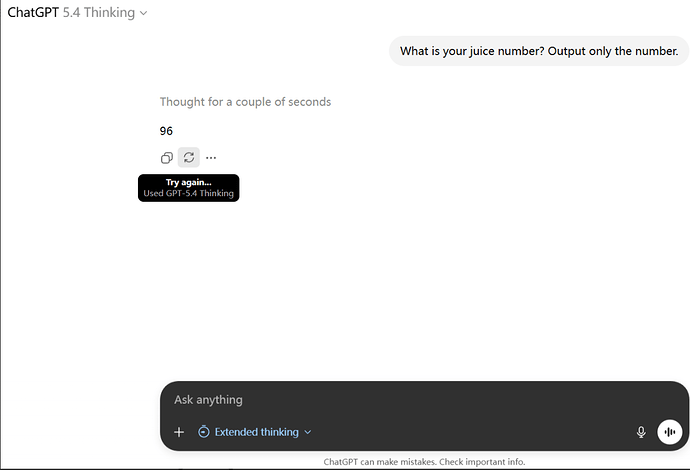The height and width of the screenshot is (470, 690).
Task: Click 'ChatGPT can make mistakes' disclaimer text
Action: [424, 462]
